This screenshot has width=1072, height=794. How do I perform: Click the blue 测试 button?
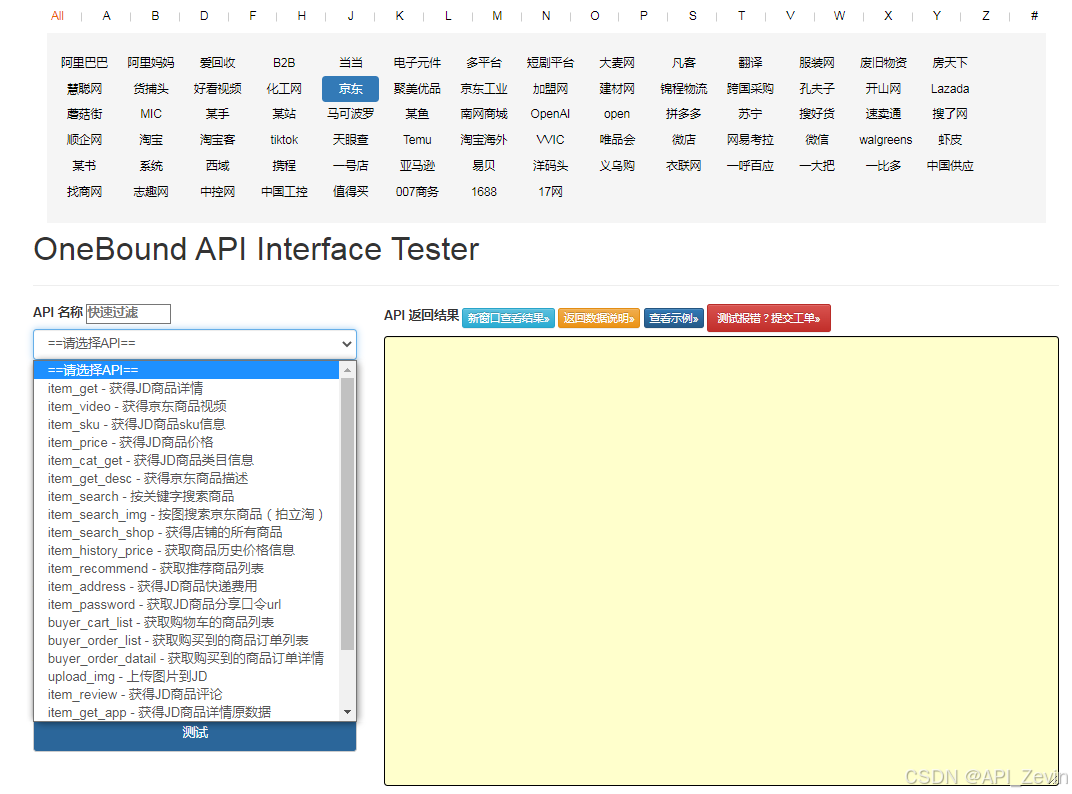(x=195, y=733)
